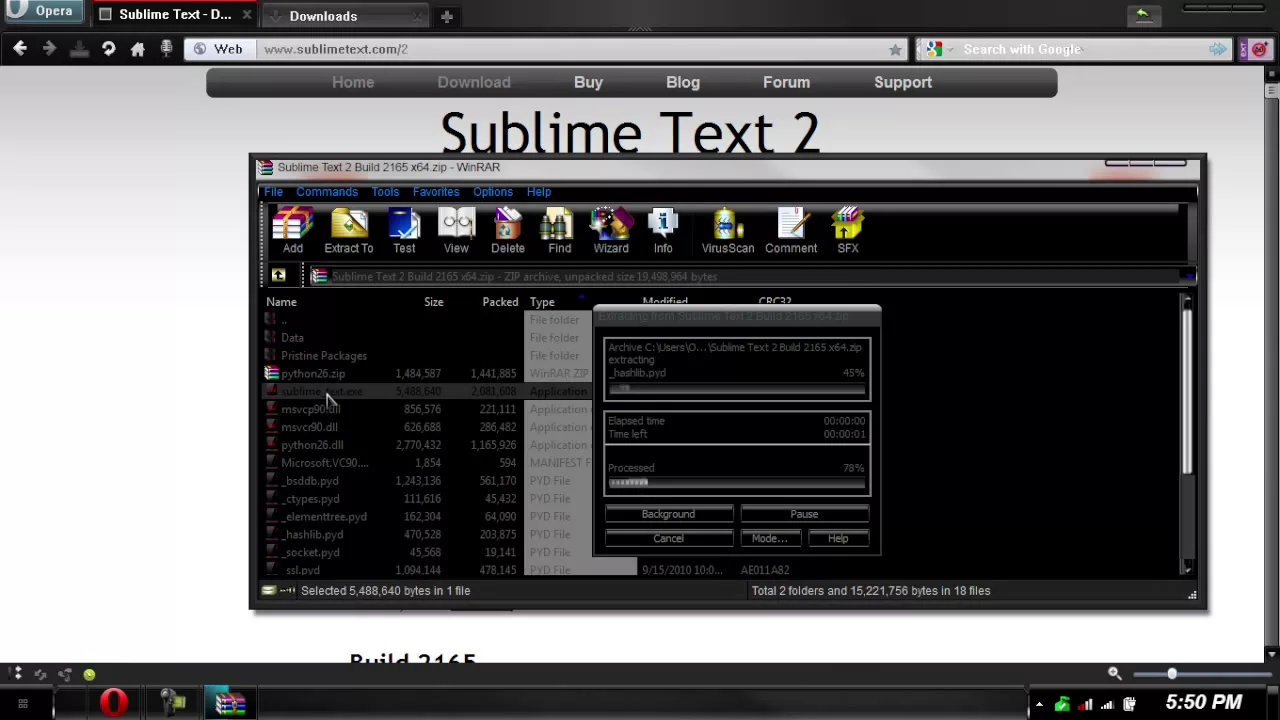Click Opera reload page icon
This screenshot has width=1280, height=720.
(108, 48)
